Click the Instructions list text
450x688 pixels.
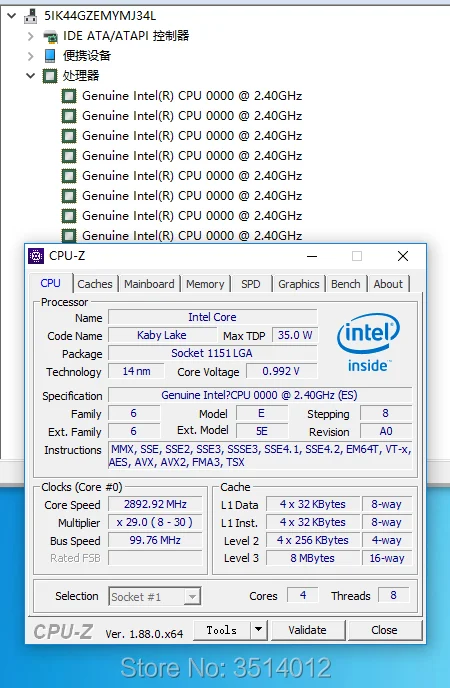coord(260,455)
